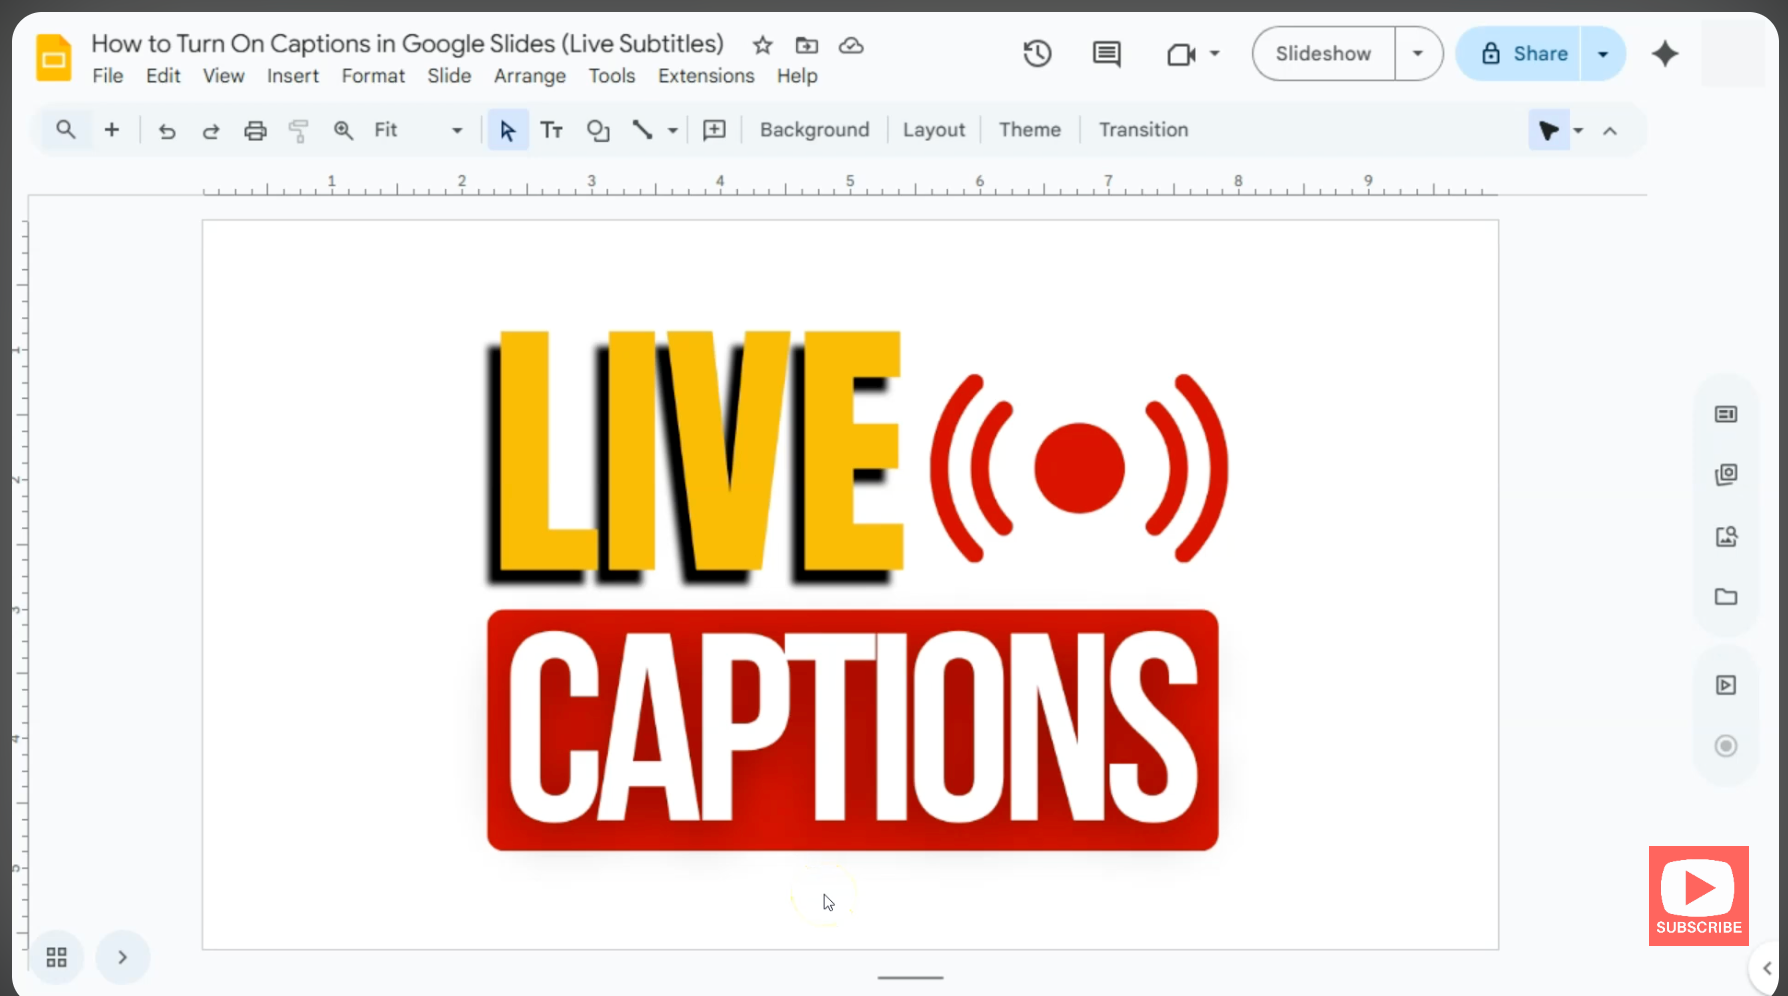Open the zoom level Fit dropdown
This screenshot has height=996, width=1788.
(418, 130)
